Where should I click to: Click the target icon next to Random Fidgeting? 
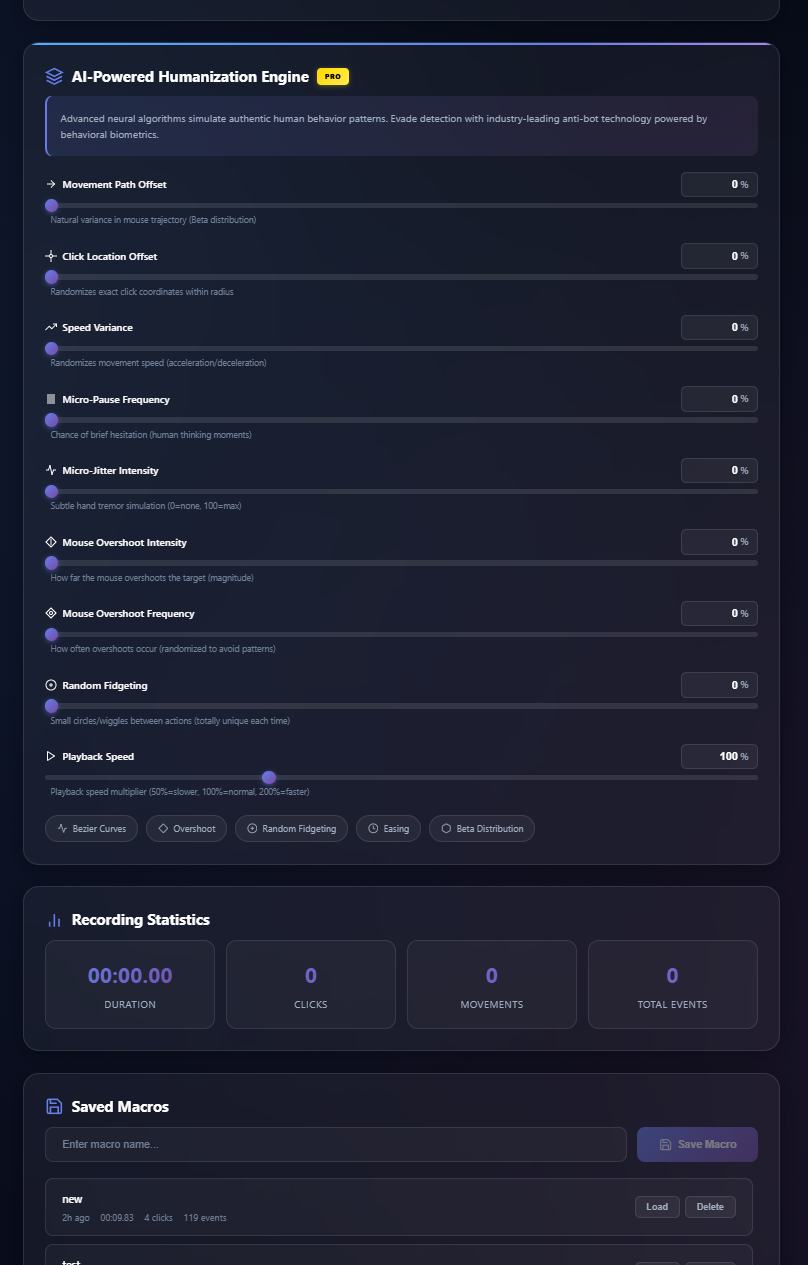point(50,685)
